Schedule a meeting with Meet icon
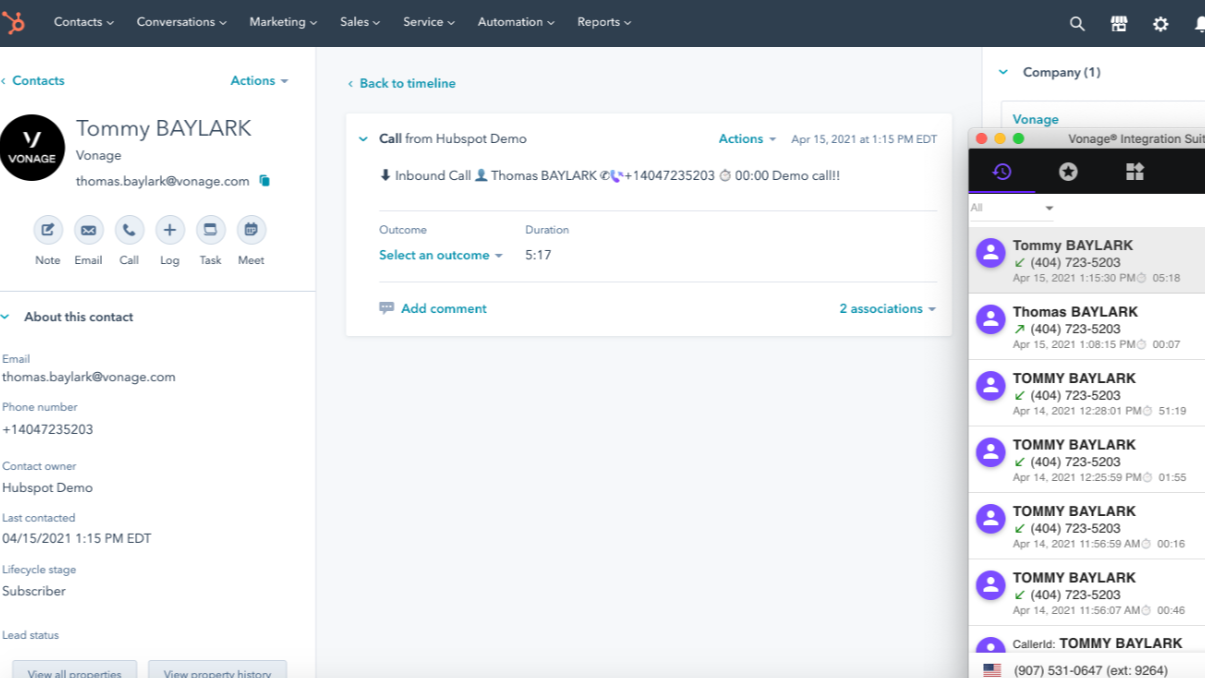 click(251, 230)
